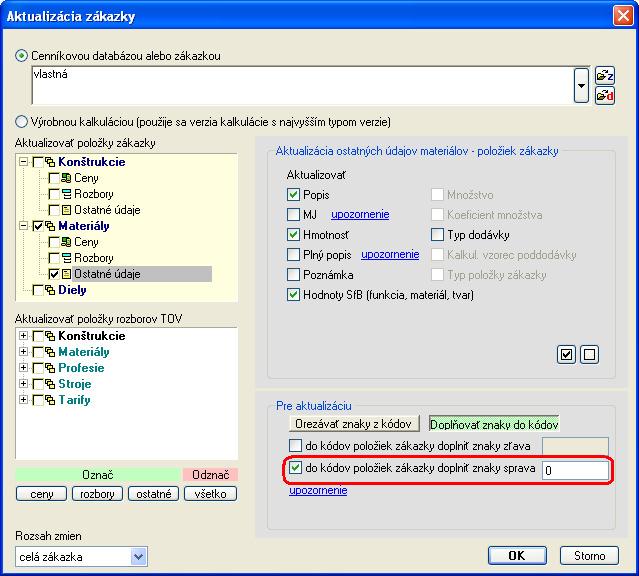Uncheck doplniť znaky sprava checkbox
Screen dimensions: 639x576
pyautogui.click(x=295, y=467)
